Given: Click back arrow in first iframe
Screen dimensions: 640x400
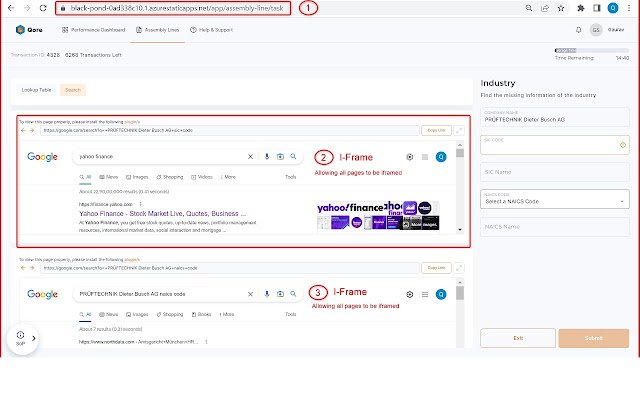Looking at the screenshot, I should point(23,131).
